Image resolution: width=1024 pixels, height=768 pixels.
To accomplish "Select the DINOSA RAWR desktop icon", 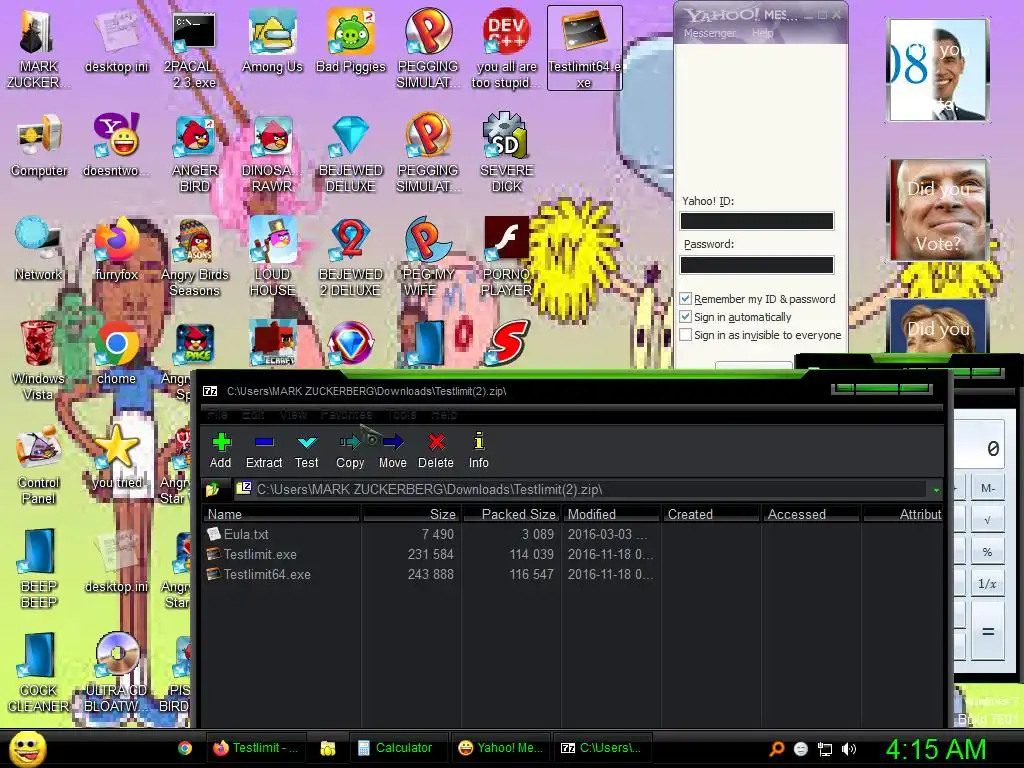I will coord(272,153).
